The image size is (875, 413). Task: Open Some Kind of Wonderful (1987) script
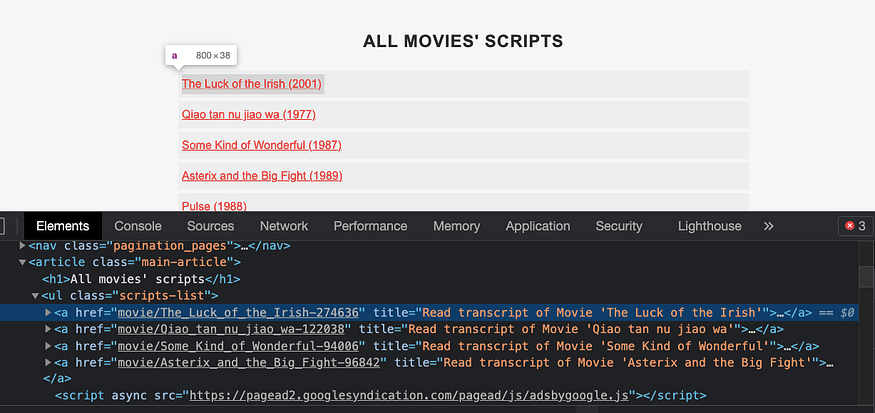click(x=262, y=145)
